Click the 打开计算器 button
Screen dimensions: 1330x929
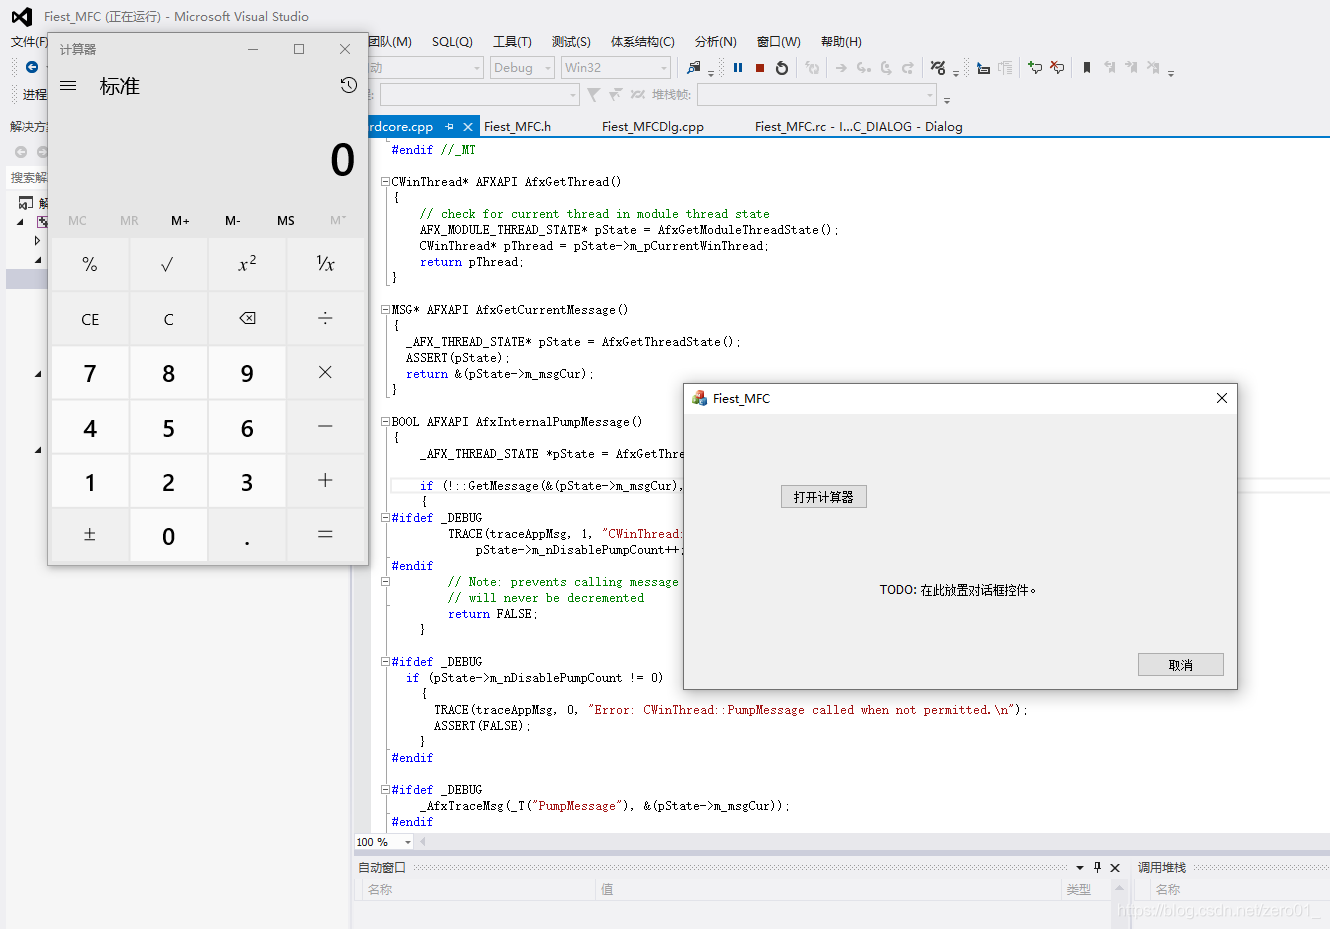824,497
